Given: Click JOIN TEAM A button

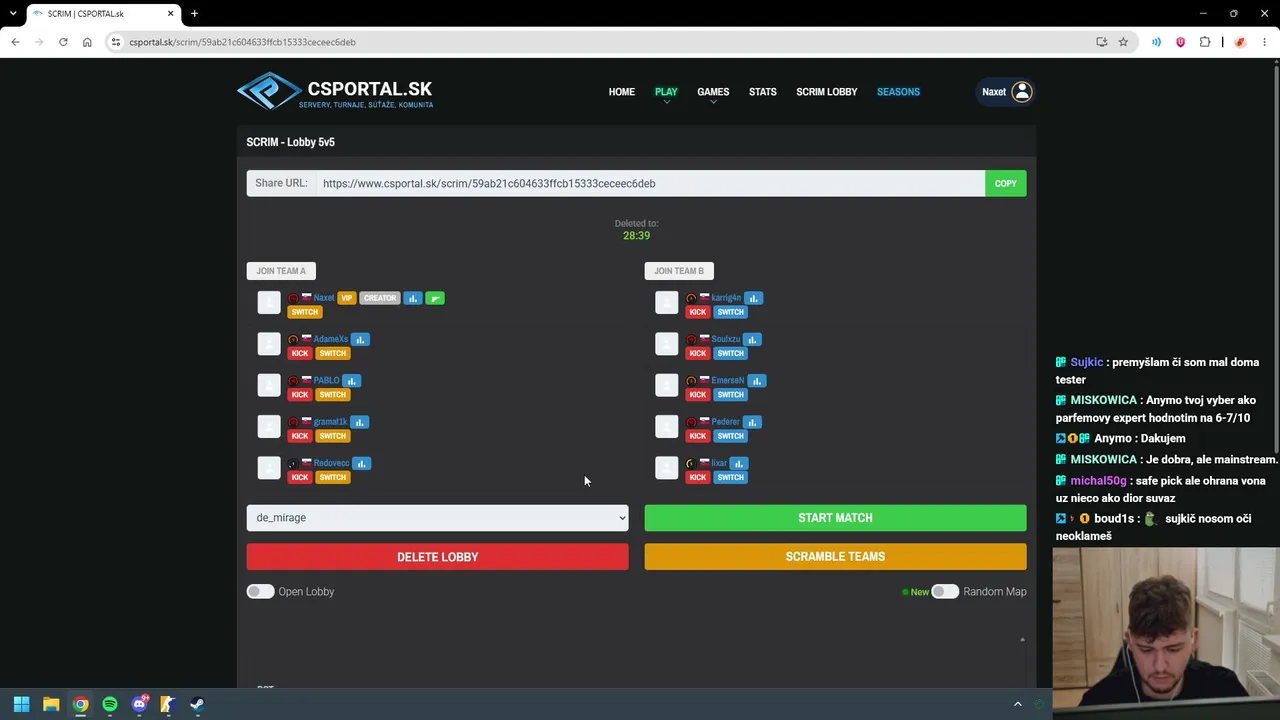Looking at the screenshot, I should 281,271.
